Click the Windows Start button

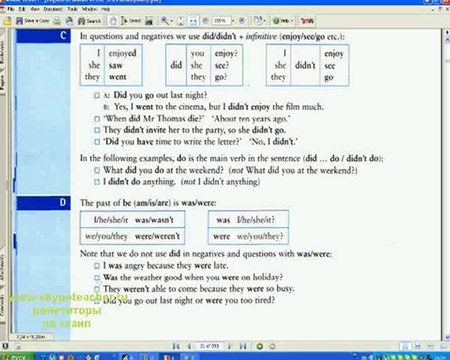point(17,357)
